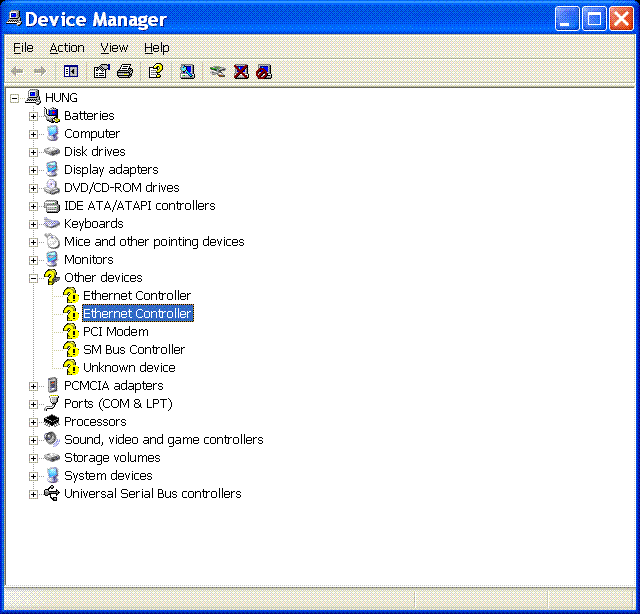Click the Uninstall toolbar icon with red X

241,71
